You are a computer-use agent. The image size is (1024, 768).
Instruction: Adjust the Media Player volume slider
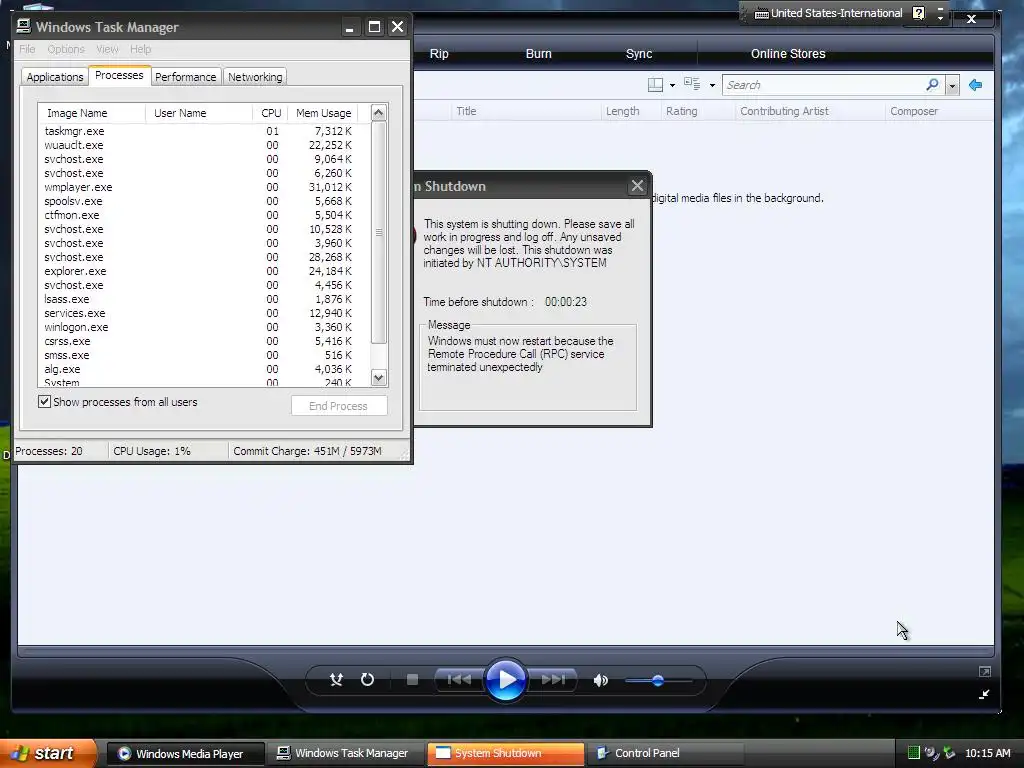point(658,680)
